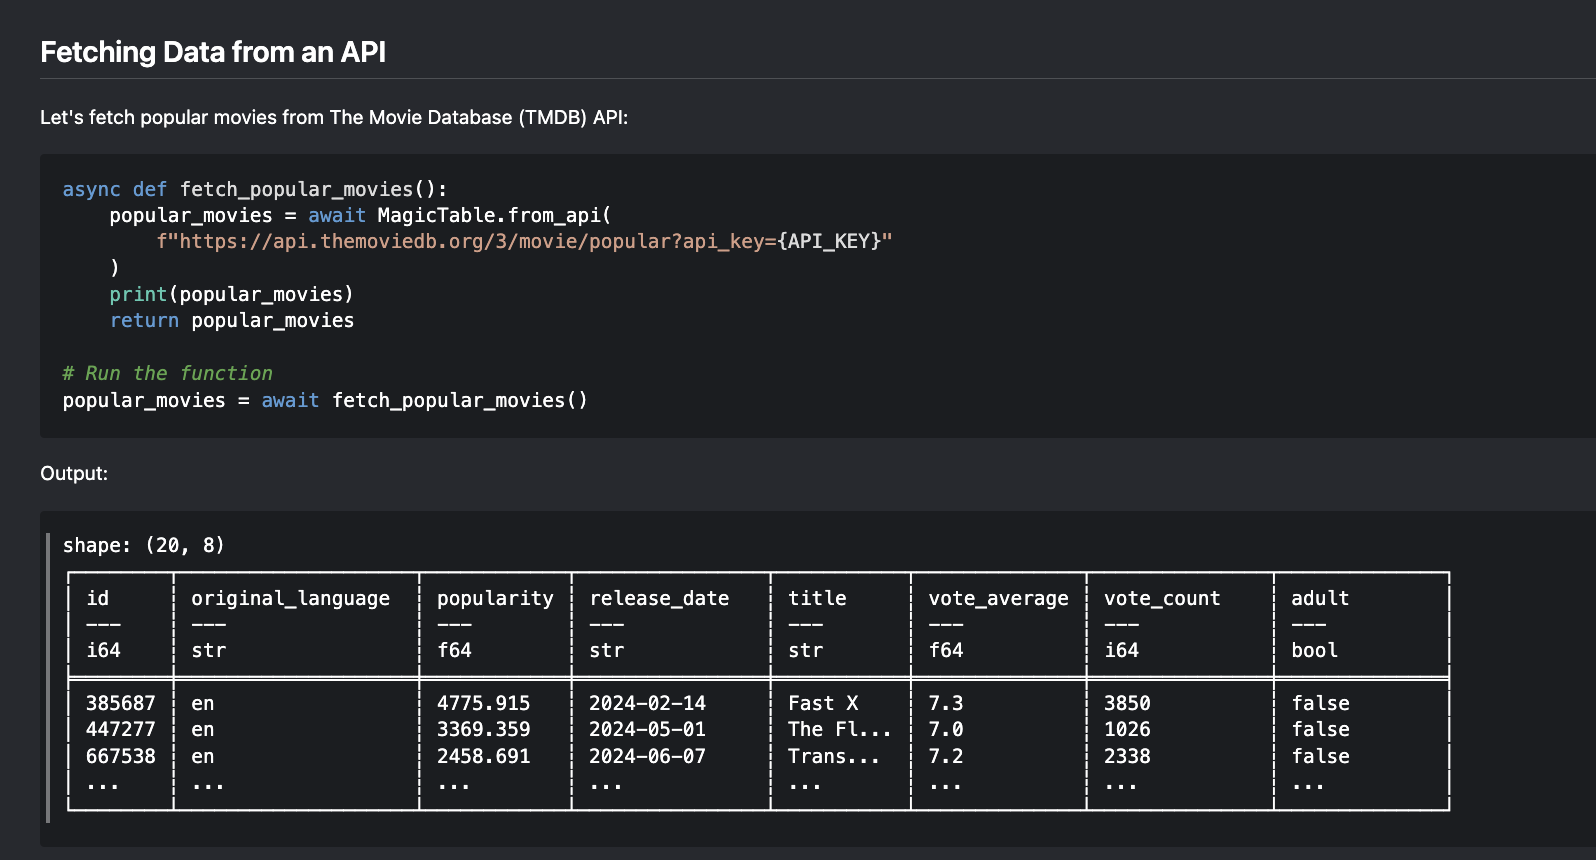Click the 'Let's fetch popular movies' intro sentence
Viewport: 1596px width, 860px height.
tap(334, 117)
